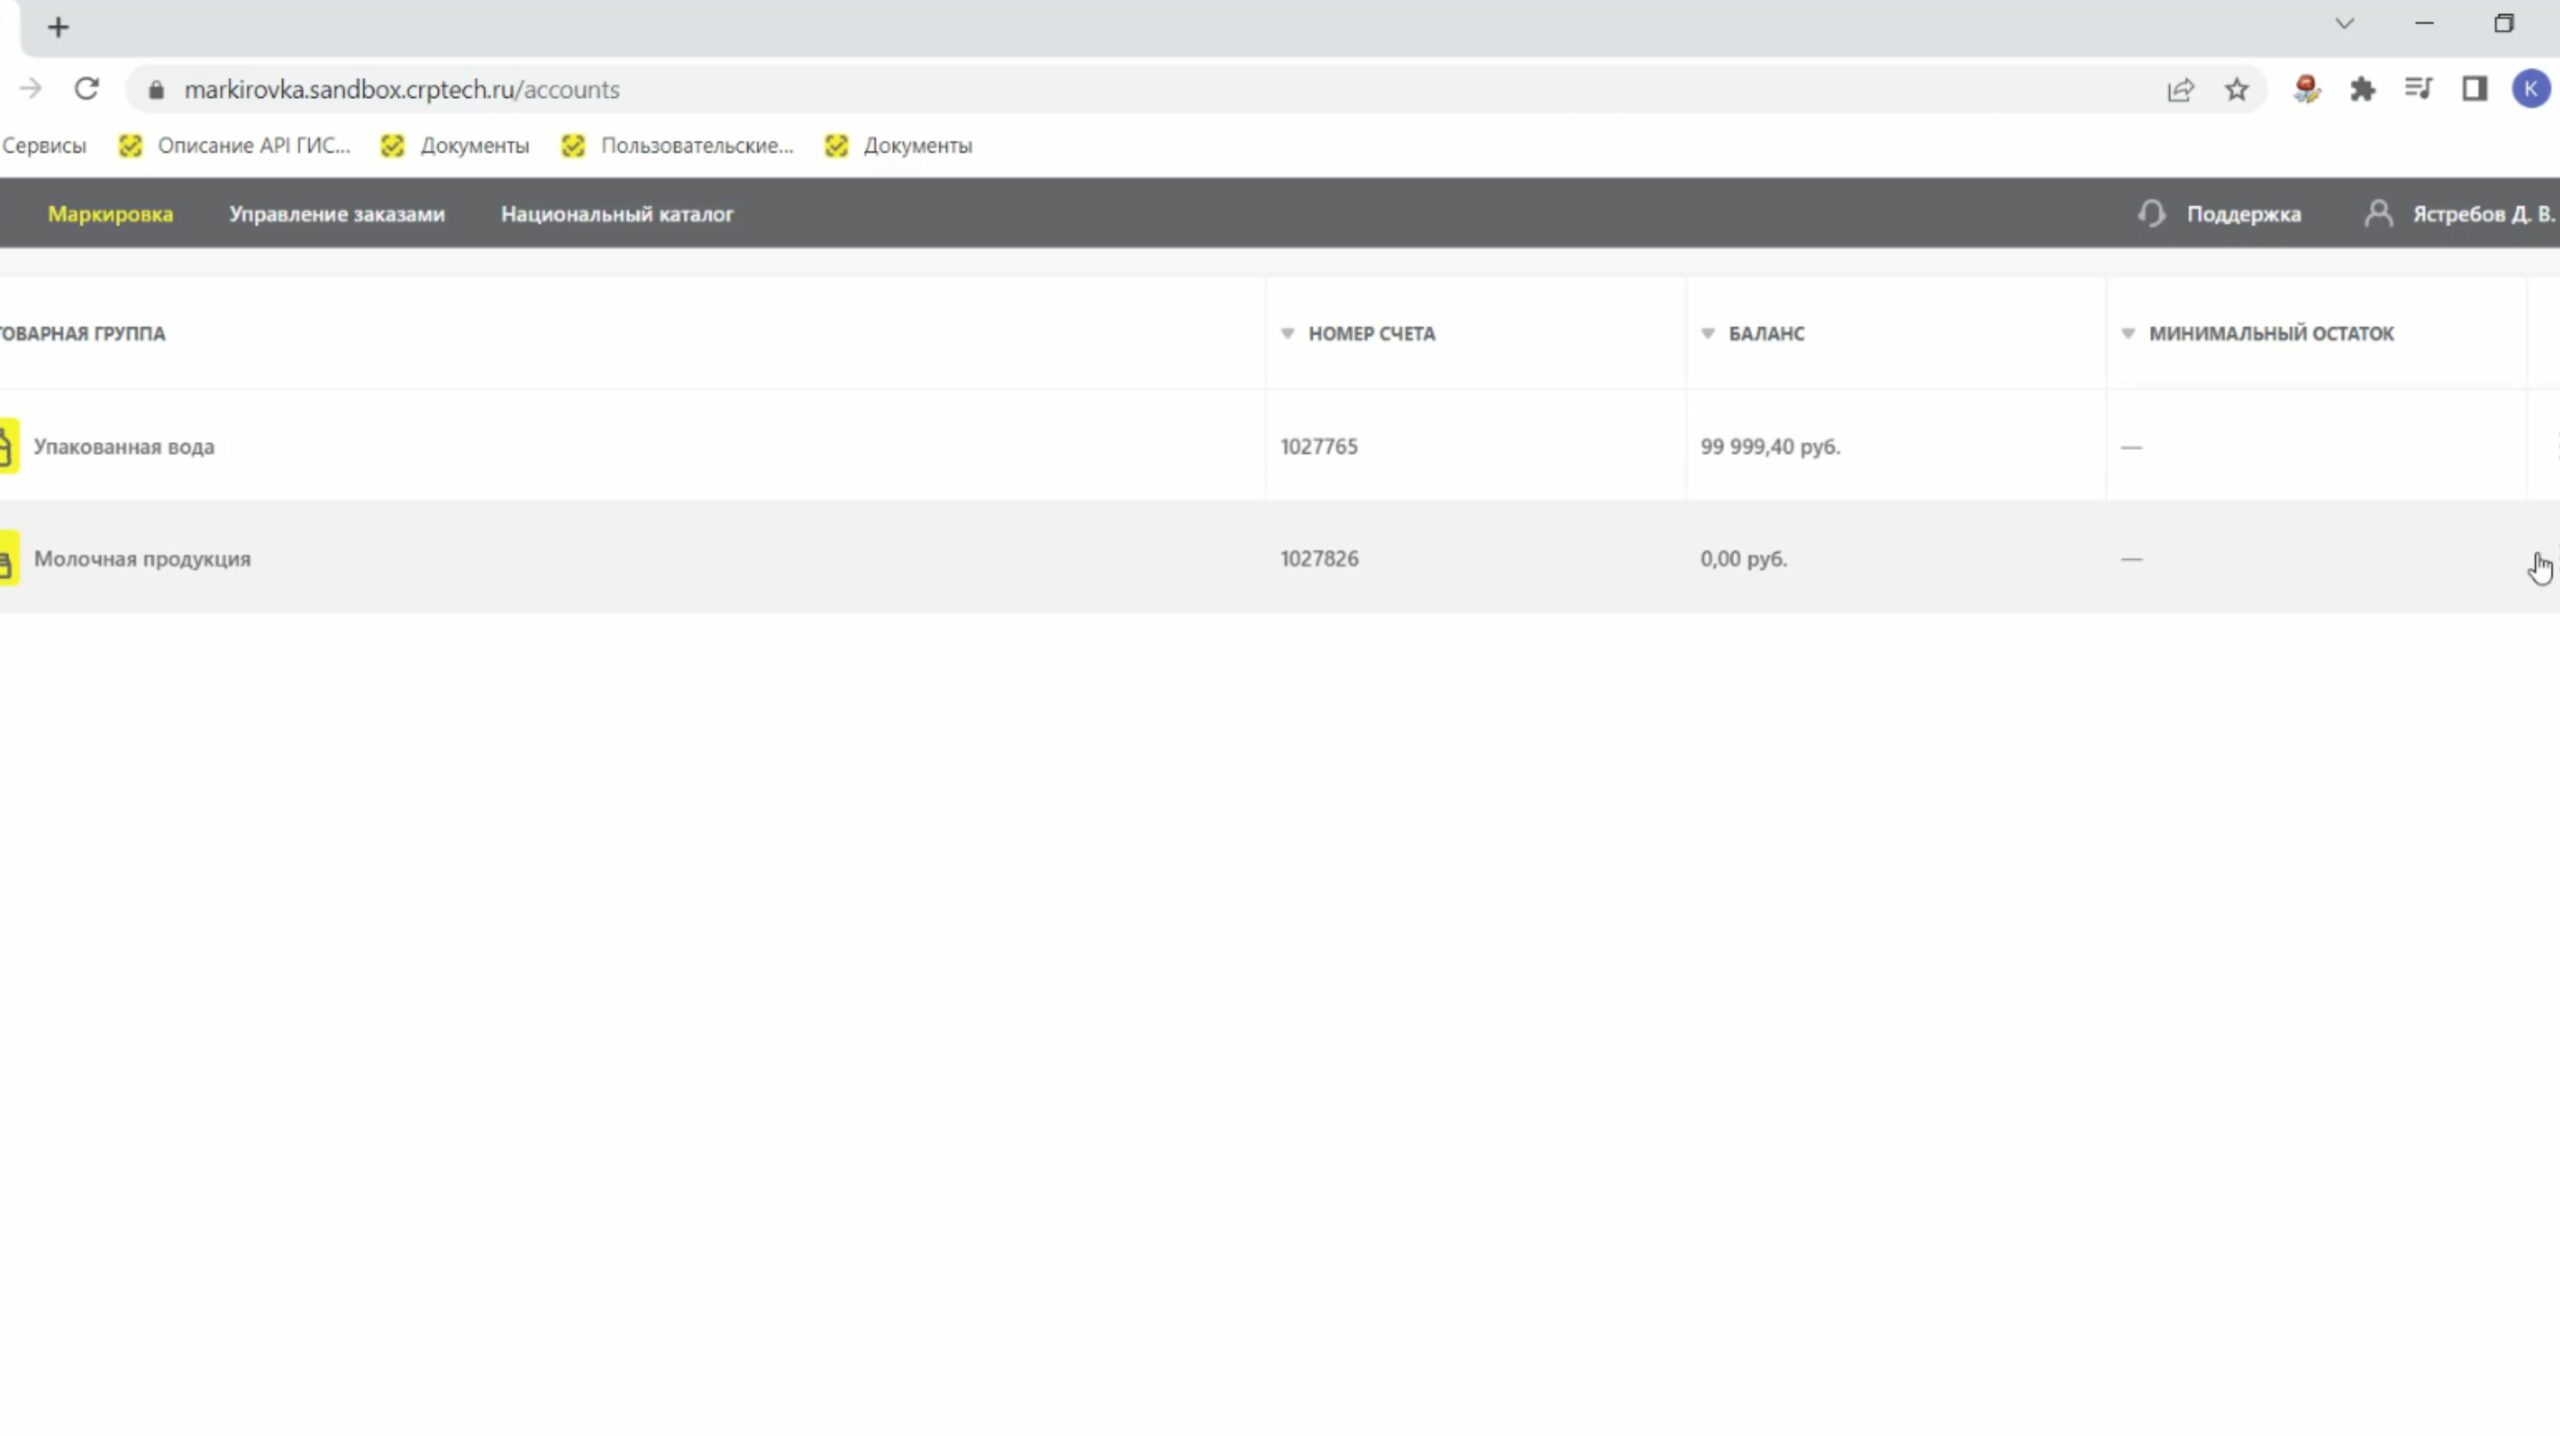Click the bottled water group icon
Screen dimensions: 2560x1436
coord(8,446)
